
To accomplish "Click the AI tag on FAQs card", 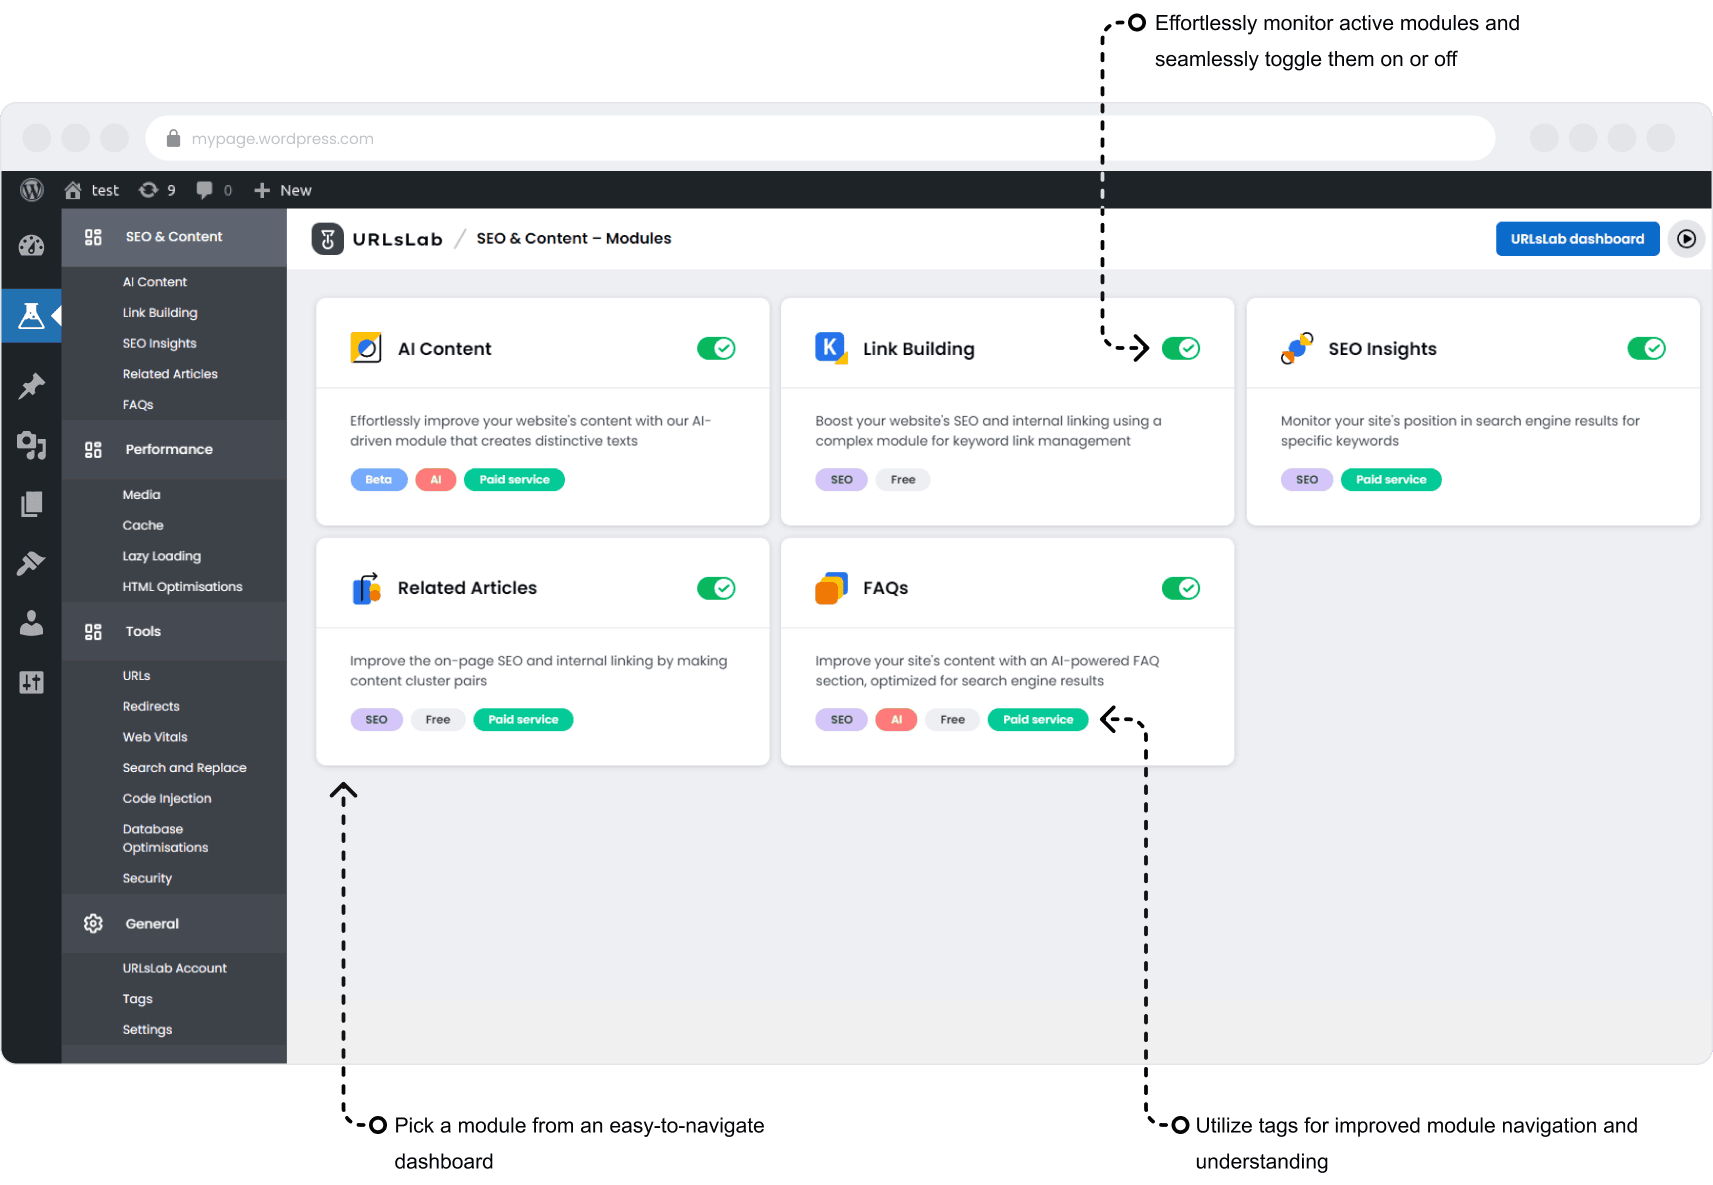I will click(896, 720).
